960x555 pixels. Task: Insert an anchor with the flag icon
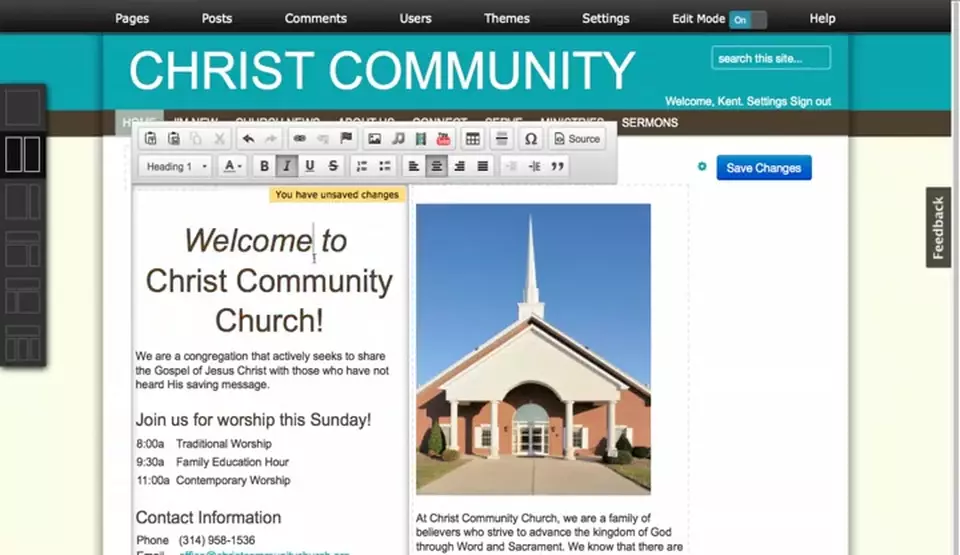(346, 139)
